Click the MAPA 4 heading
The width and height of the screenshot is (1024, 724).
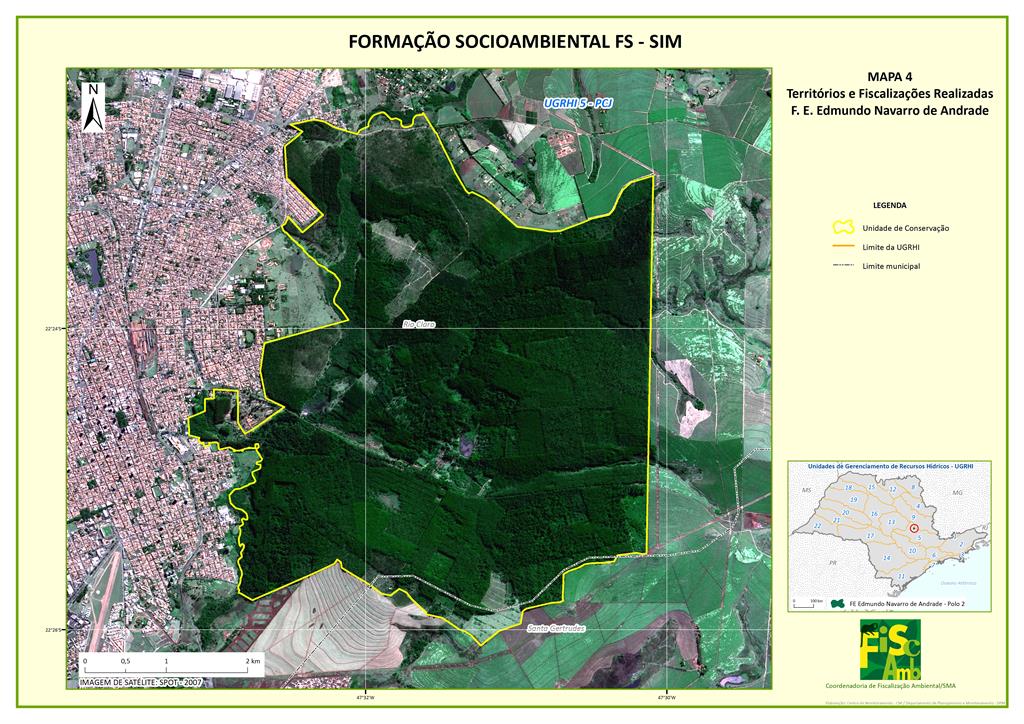click(889, 77)
